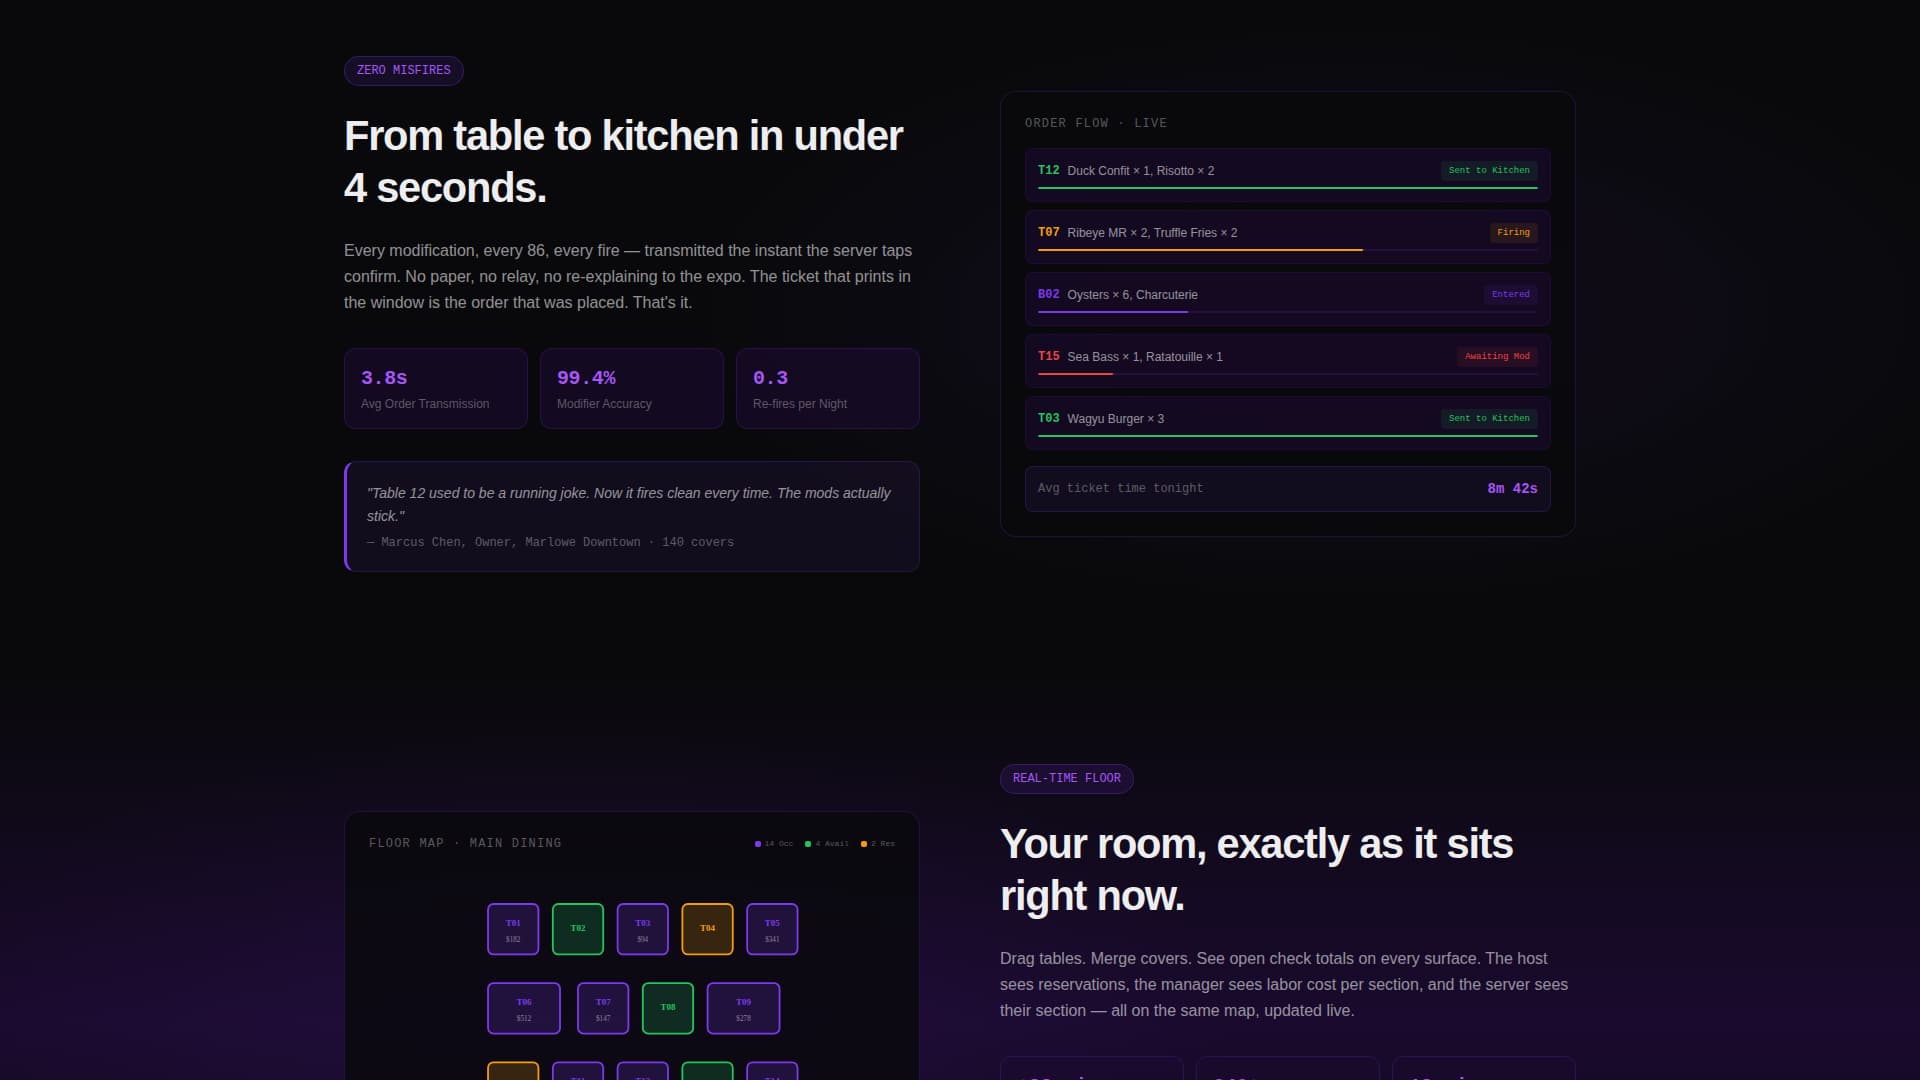The width and height of the screenshot is (1920, 1080).
Task: Click the ORDER FLOW · LIVE header
Action: (x=1096, y=123)
